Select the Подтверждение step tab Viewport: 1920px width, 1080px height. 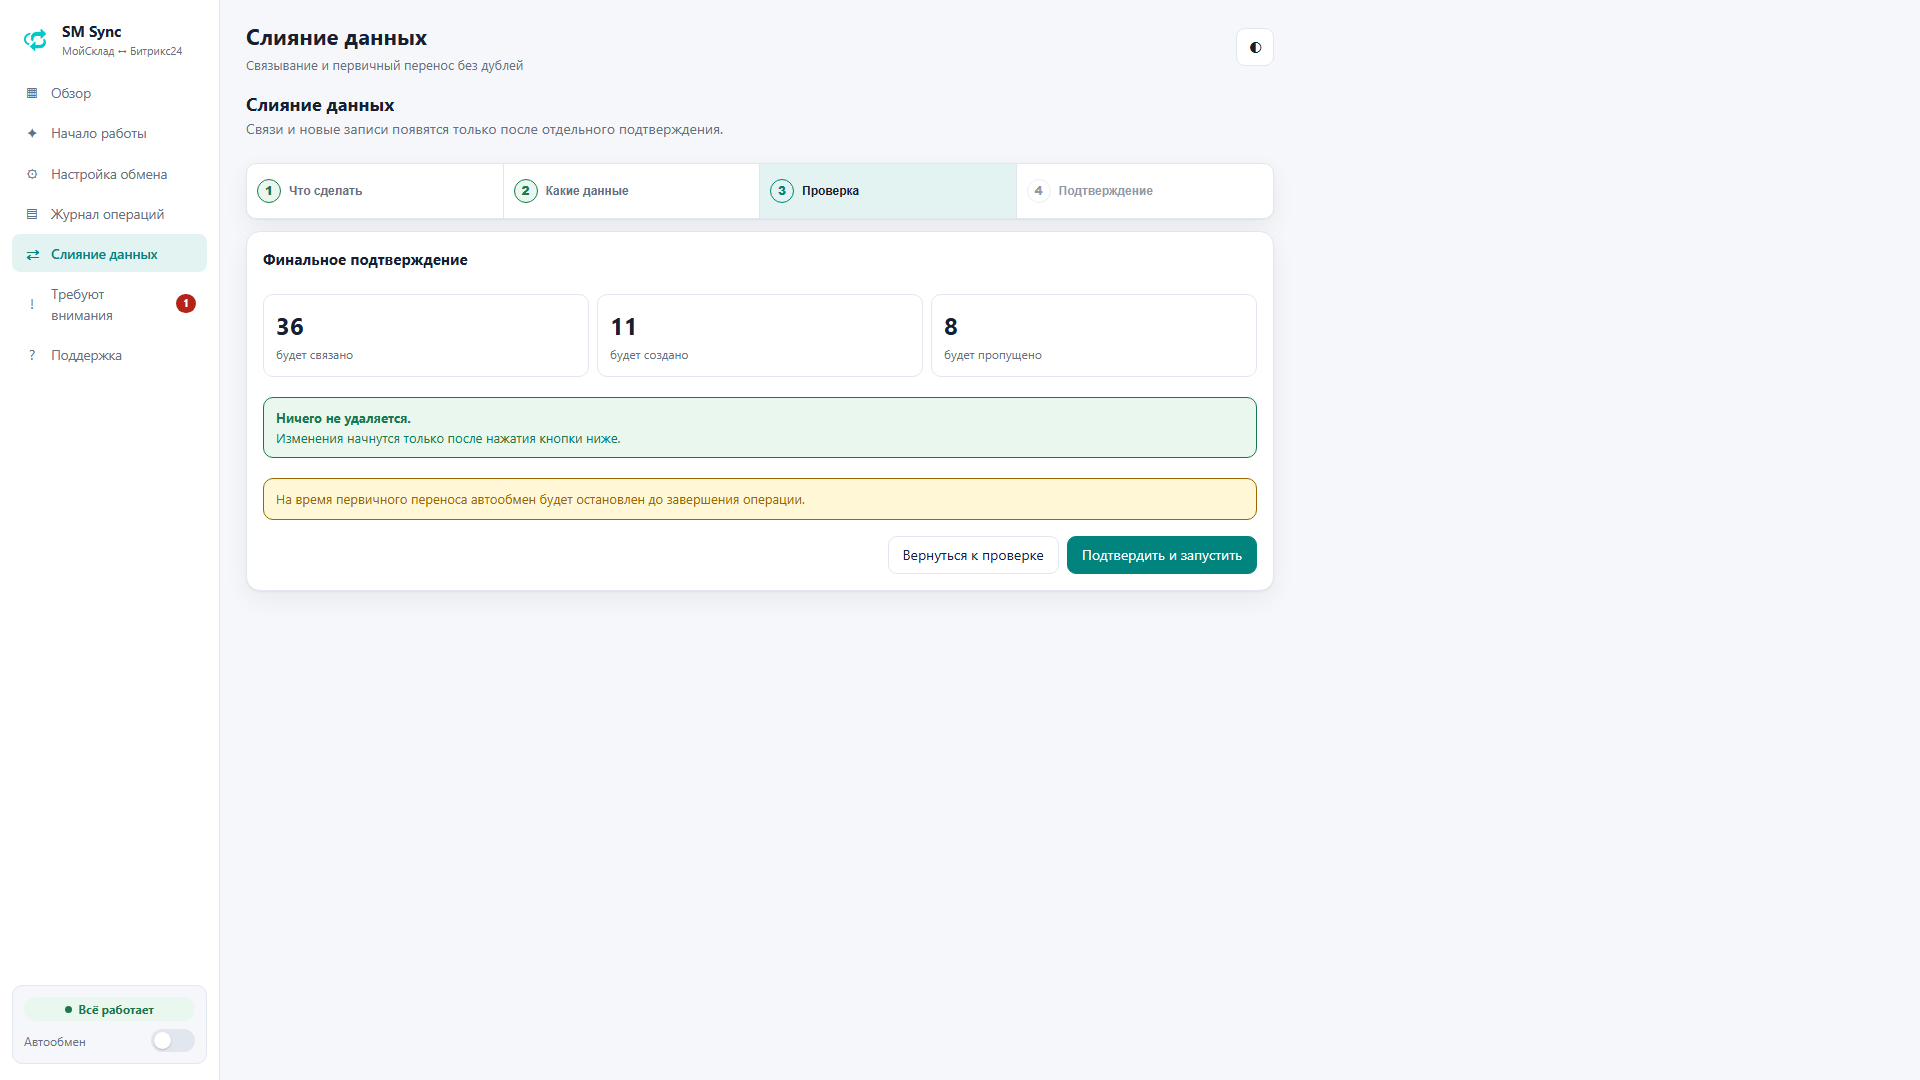point(1145,191)
